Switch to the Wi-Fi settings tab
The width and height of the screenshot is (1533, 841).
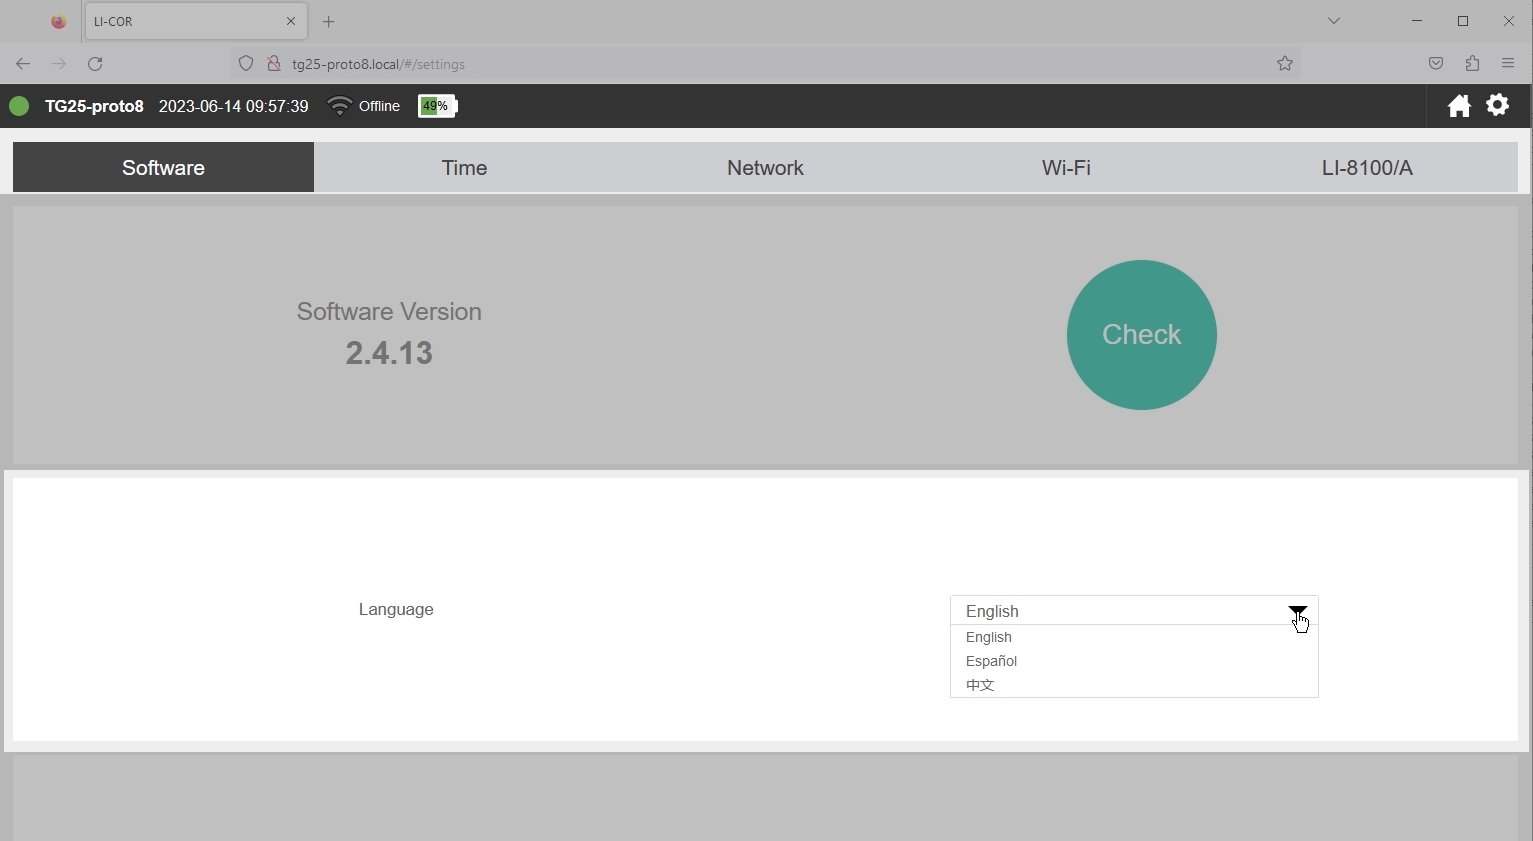point(1066,168)
